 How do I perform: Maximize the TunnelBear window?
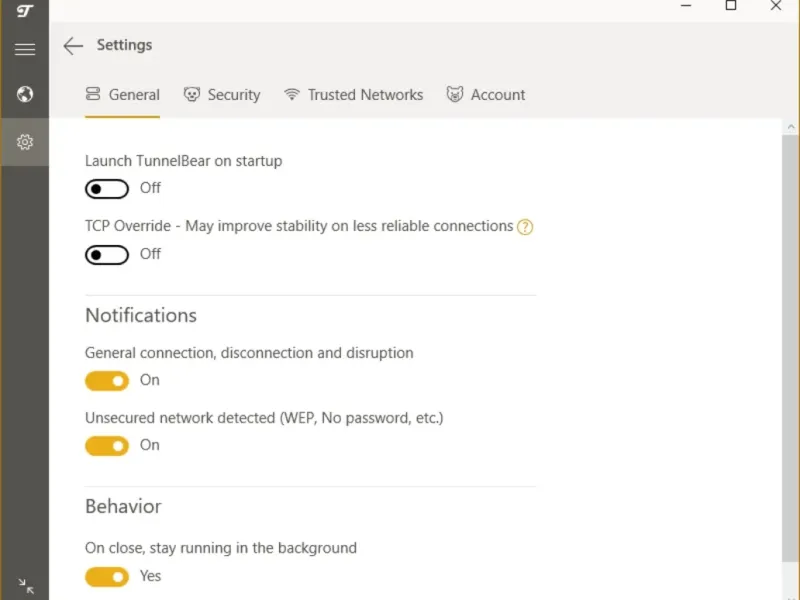(731, 6)
